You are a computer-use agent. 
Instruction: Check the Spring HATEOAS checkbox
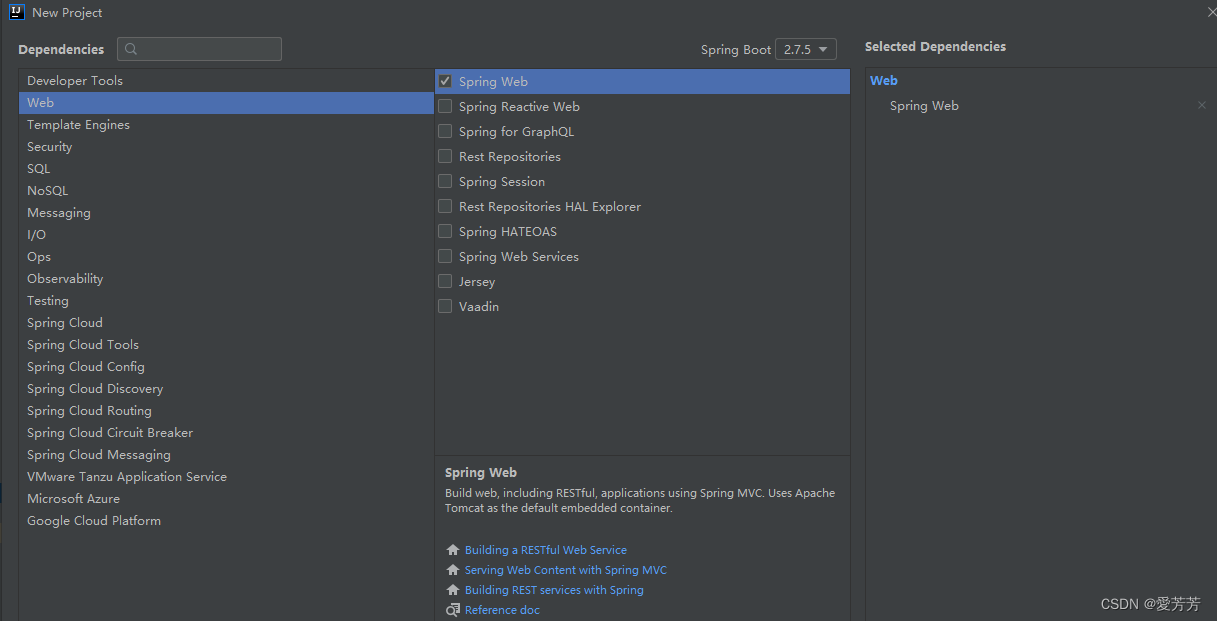coord(444,231)
